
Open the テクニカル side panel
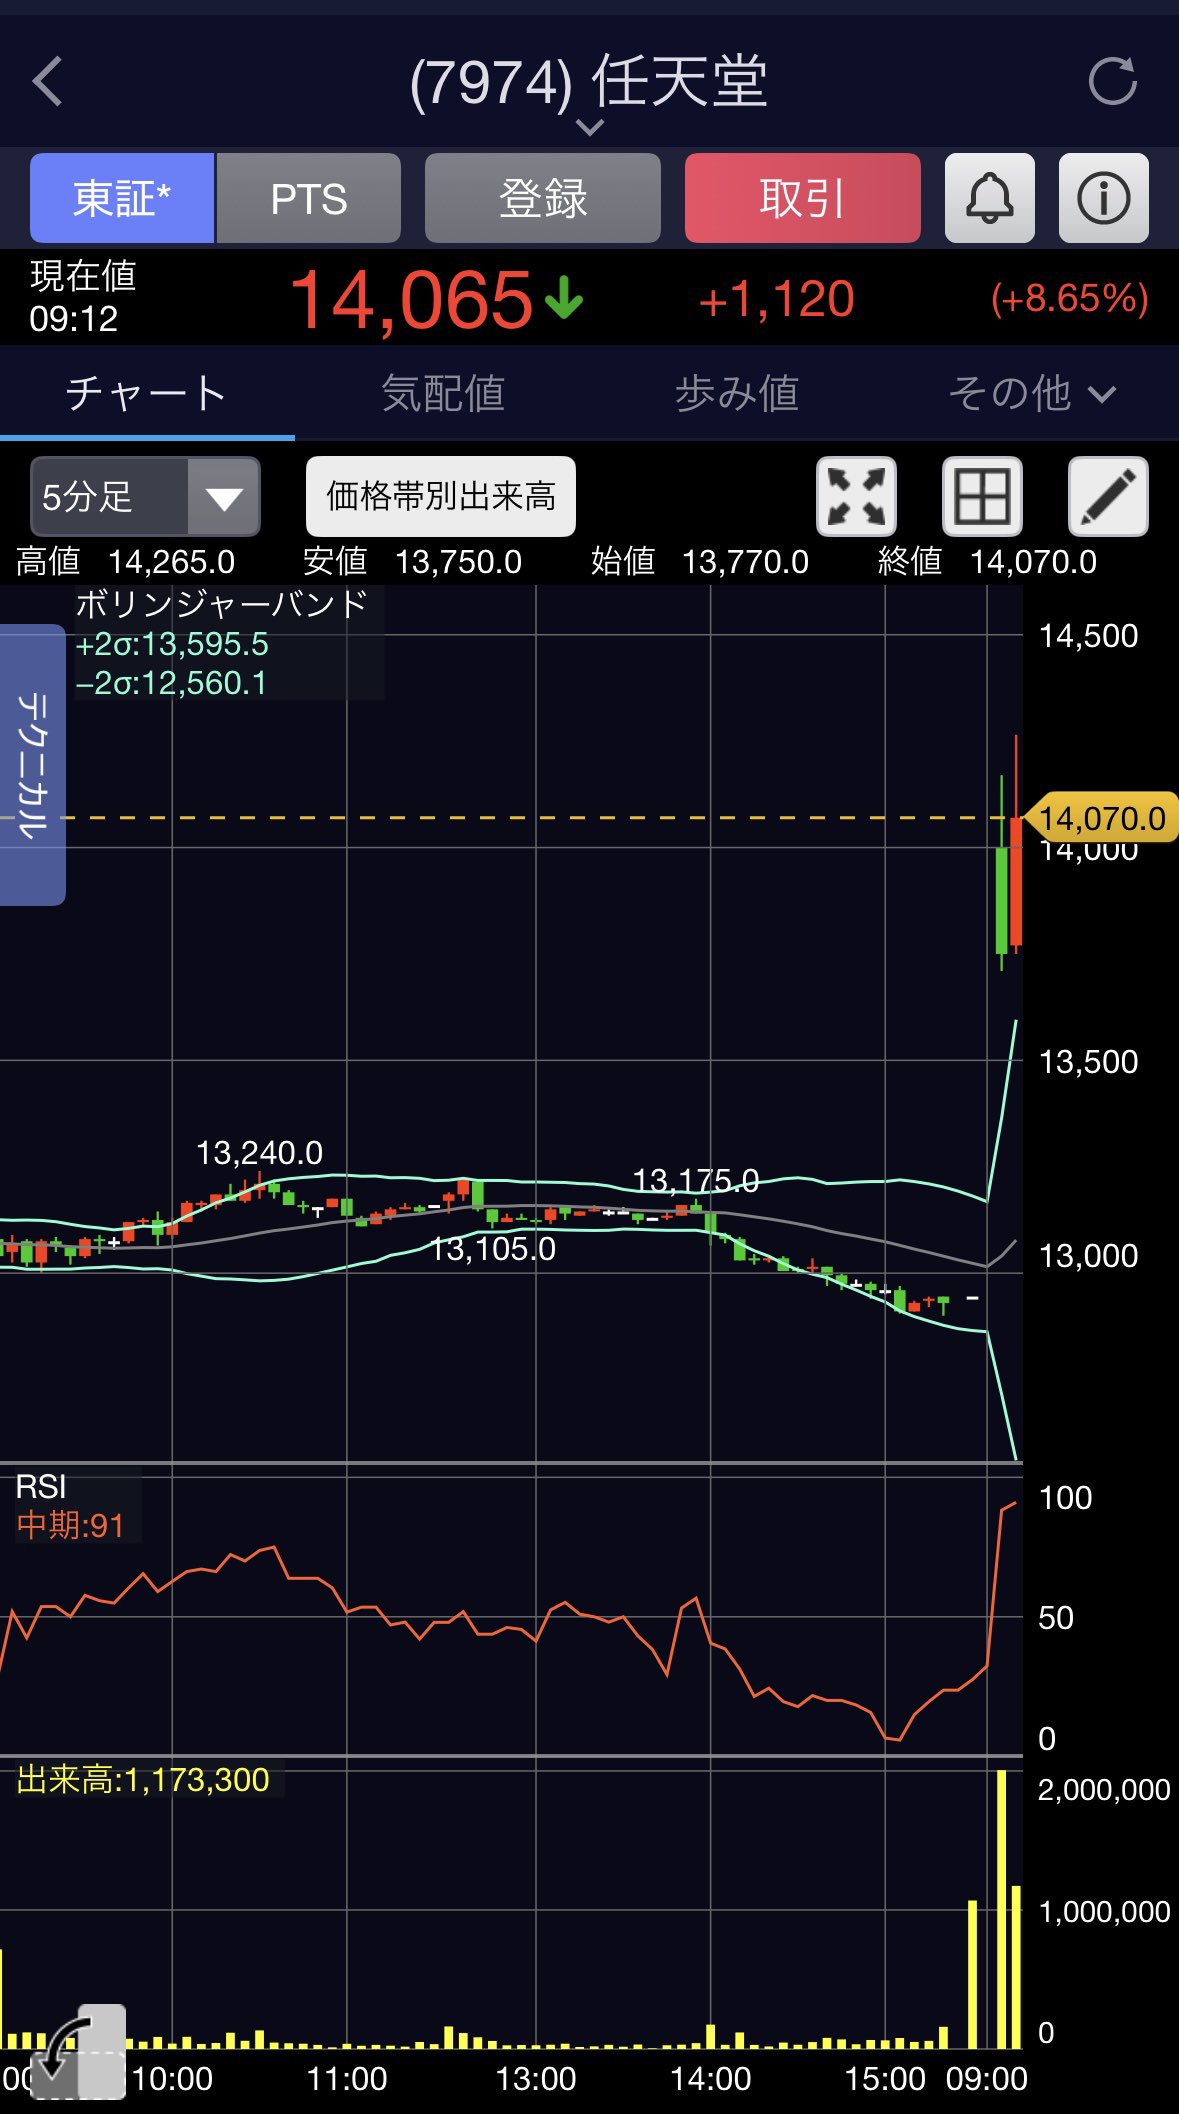click(x=32, y=765)
